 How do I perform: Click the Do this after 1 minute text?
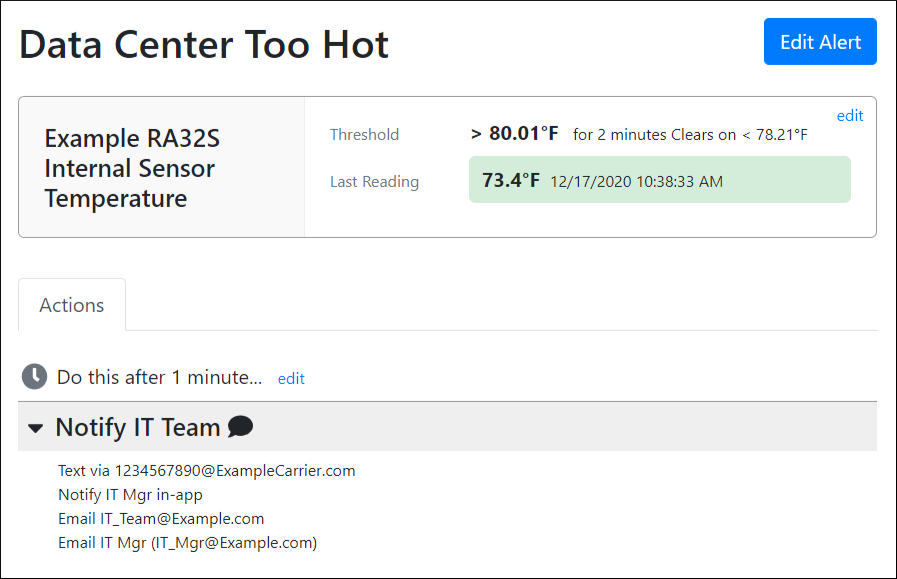tap(159, 378)
